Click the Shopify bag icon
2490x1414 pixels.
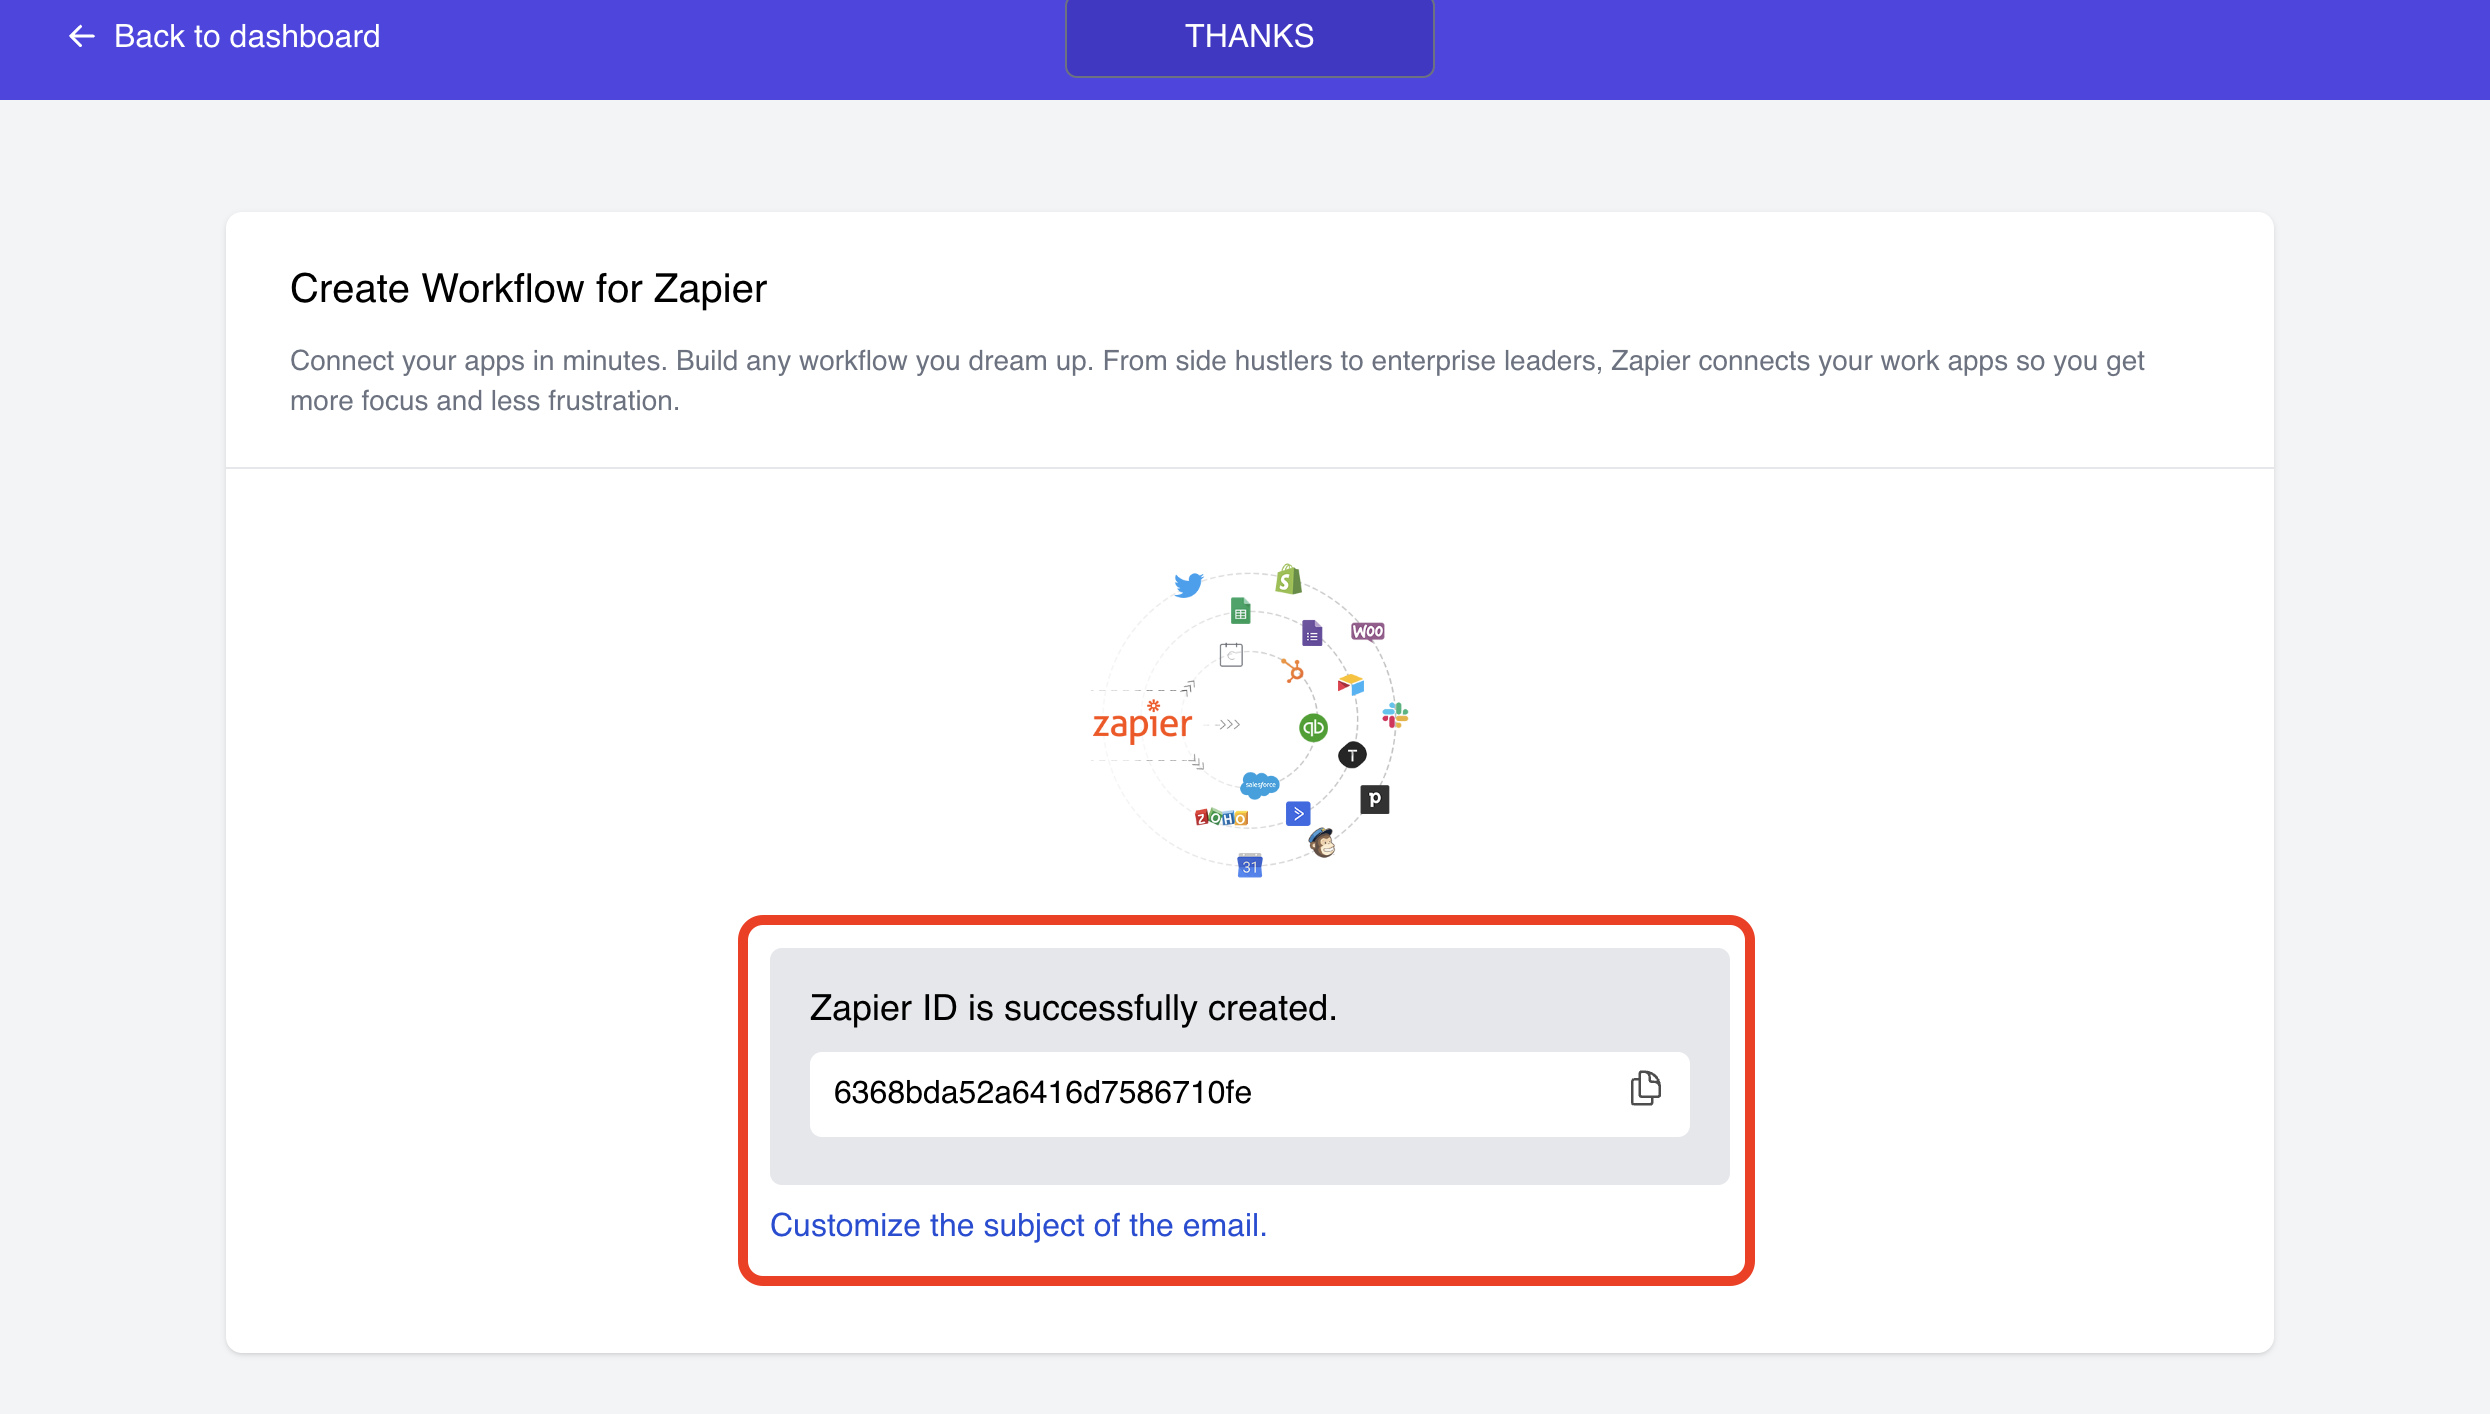tap(1288, 580)
